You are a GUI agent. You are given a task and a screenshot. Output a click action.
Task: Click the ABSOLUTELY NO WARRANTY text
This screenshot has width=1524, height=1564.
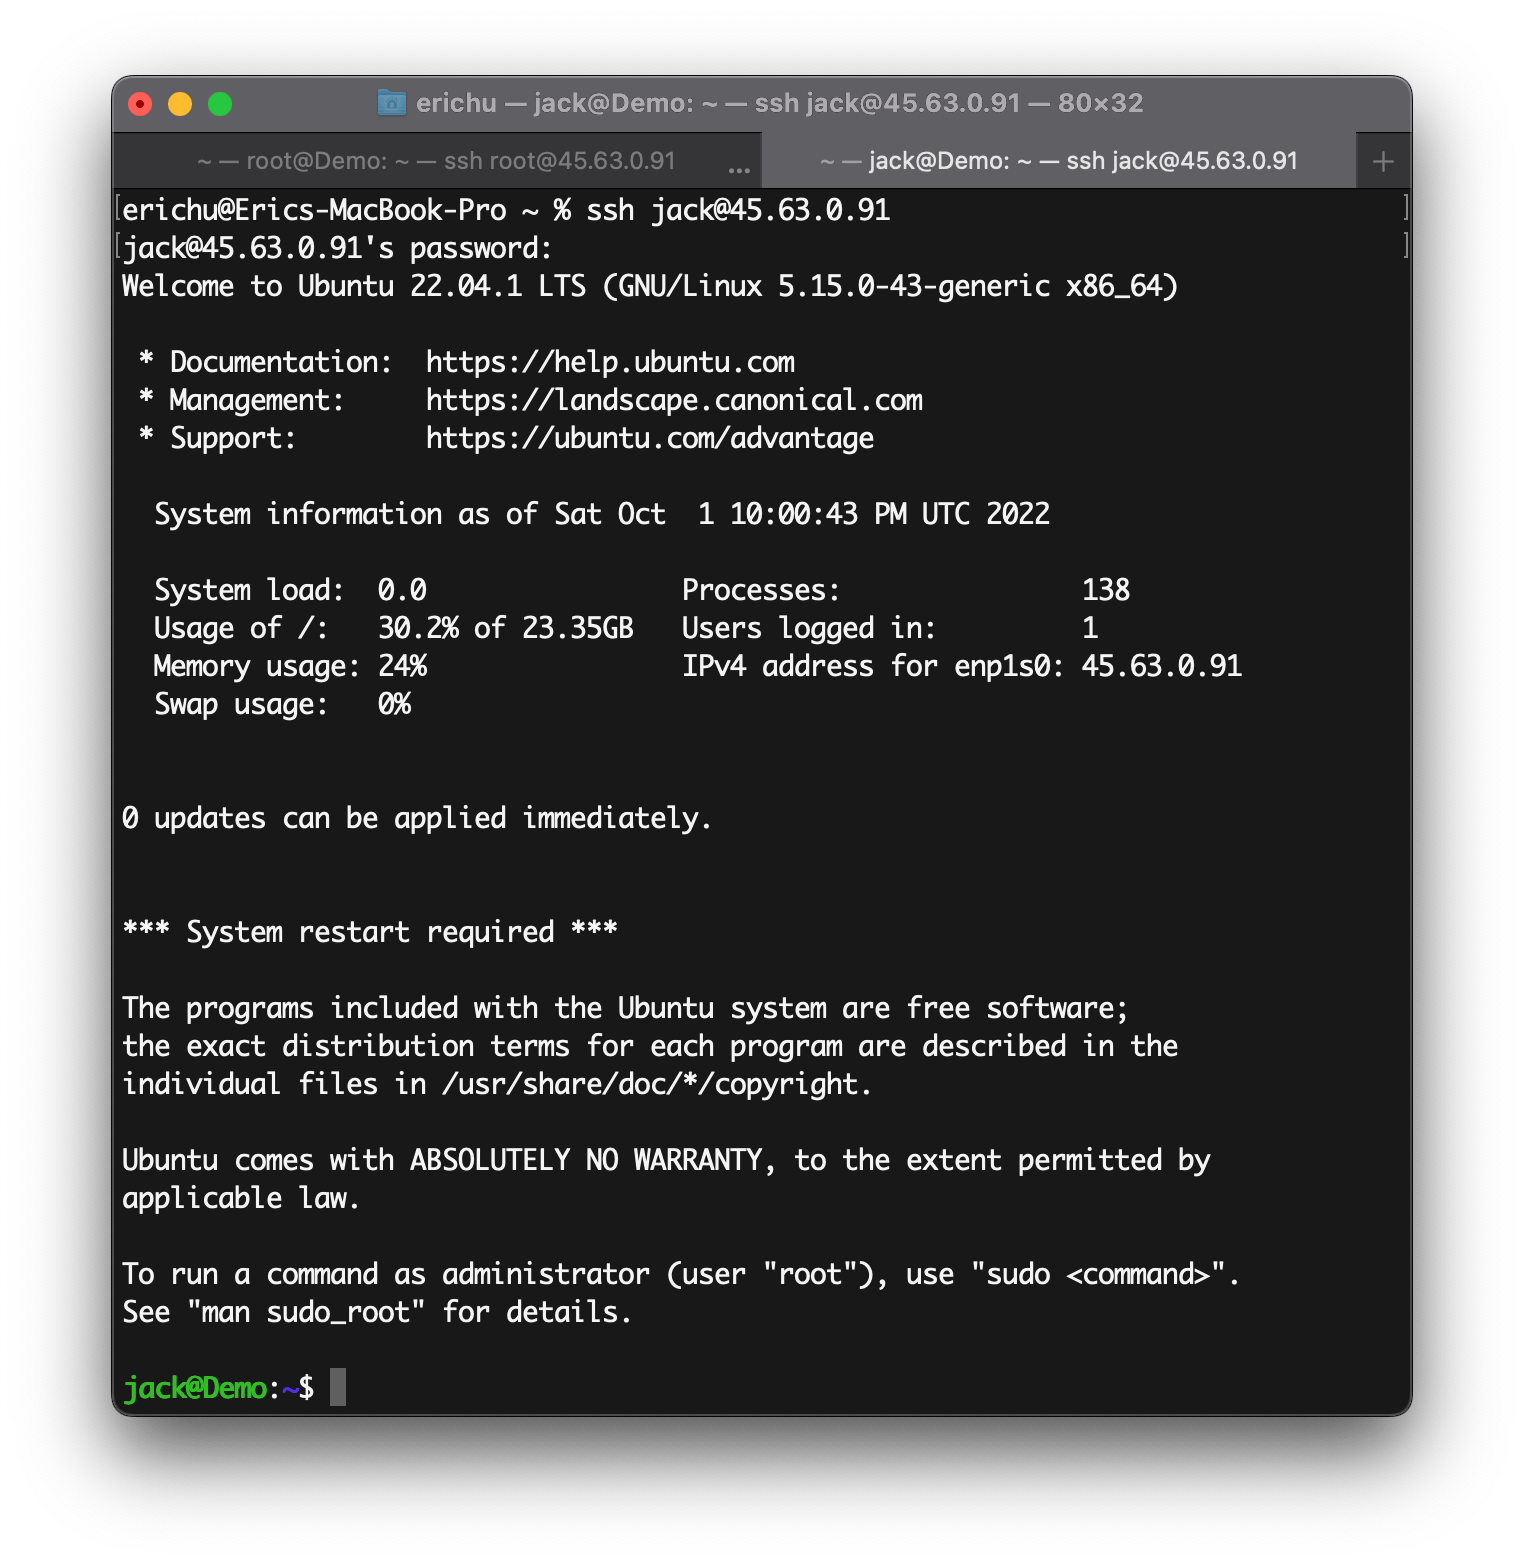point(586,1160)
